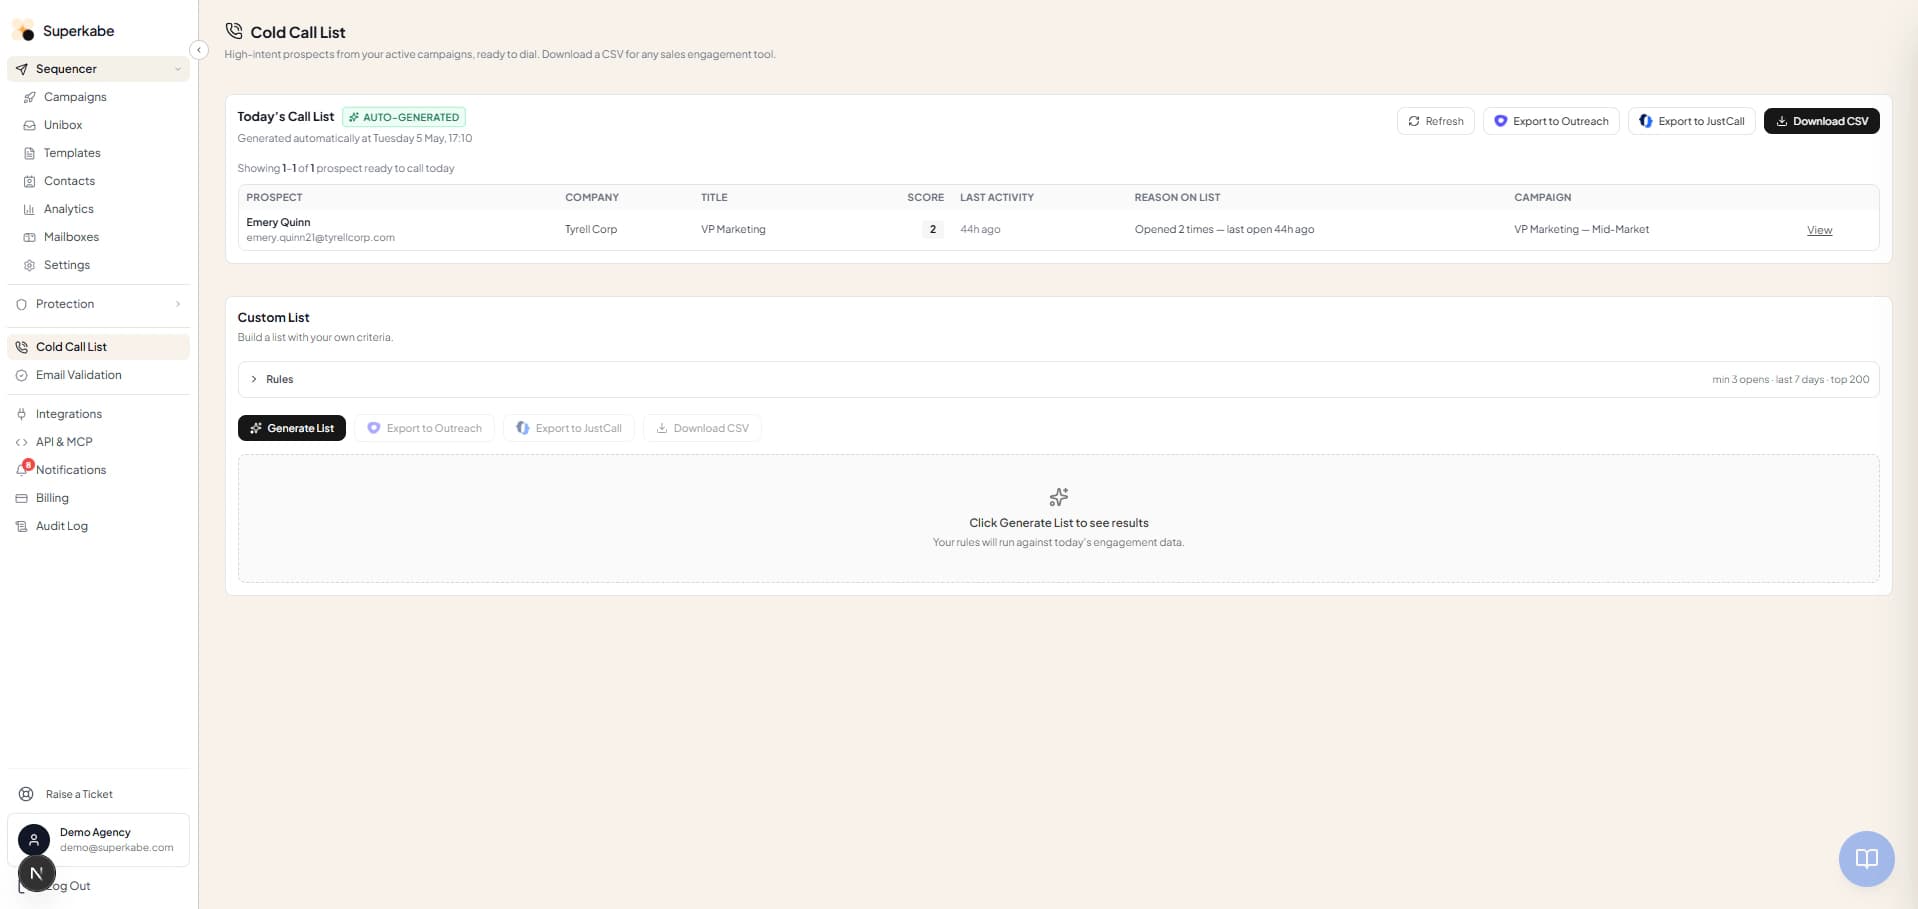This screenshot has width=1918, height=909.
Task: Click the Unibox inbox icon
Action: pyautogui.click(x=29, y=125)
